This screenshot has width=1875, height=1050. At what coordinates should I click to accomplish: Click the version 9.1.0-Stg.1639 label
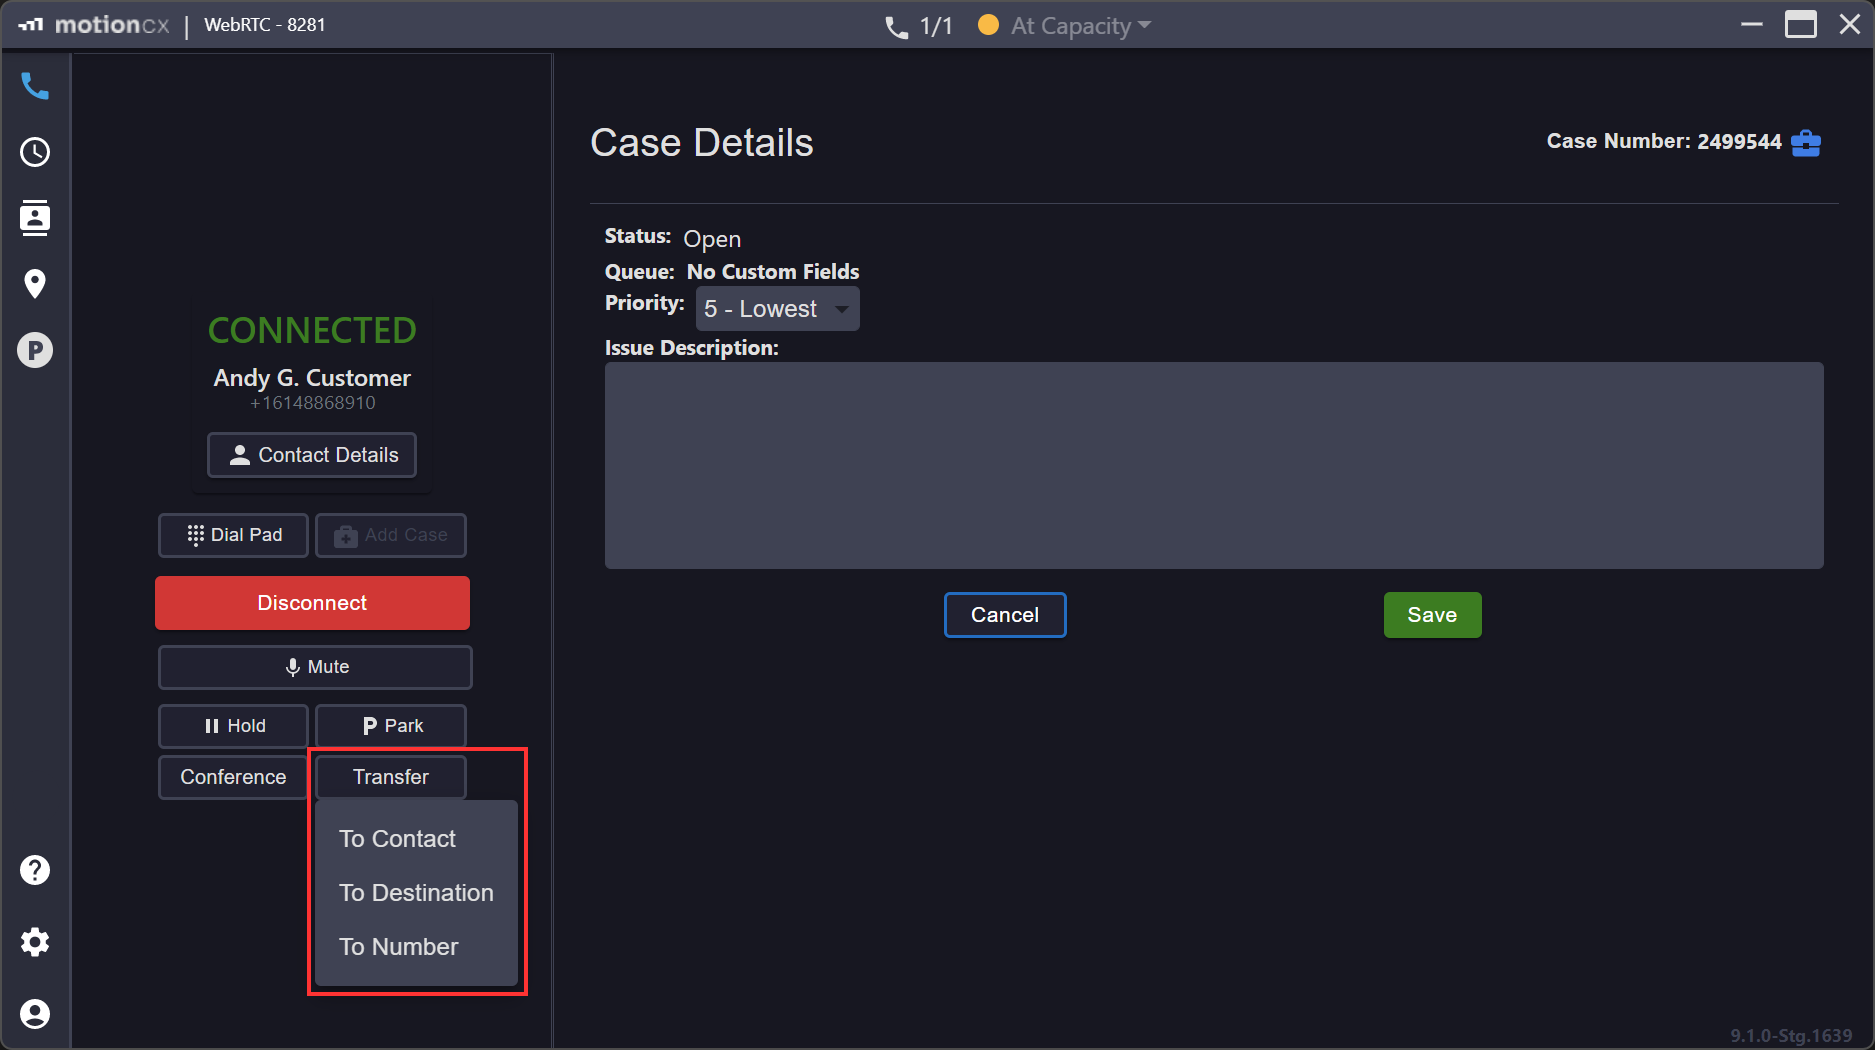(1791, 1036)
